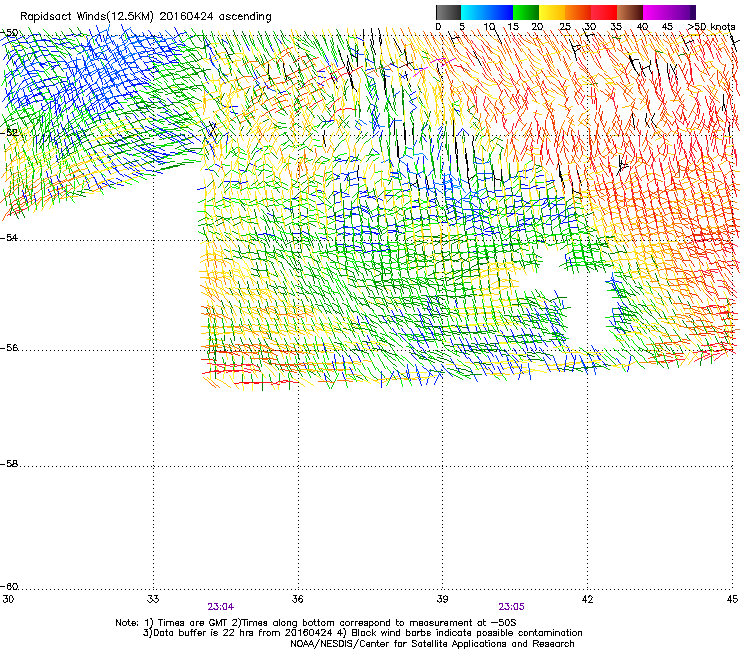The height and width of the screenshot is (650, 740).
Task: Click the green 15–20 knots legend segment
Action: [x=526, y=12]
